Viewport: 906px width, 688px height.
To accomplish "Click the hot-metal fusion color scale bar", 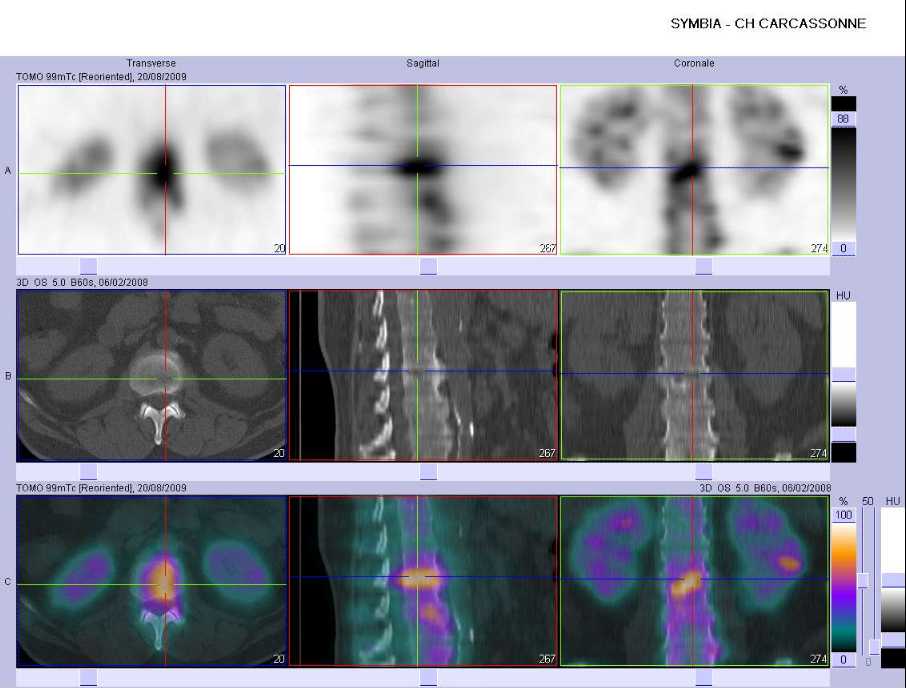I will [x=844, y=587].
